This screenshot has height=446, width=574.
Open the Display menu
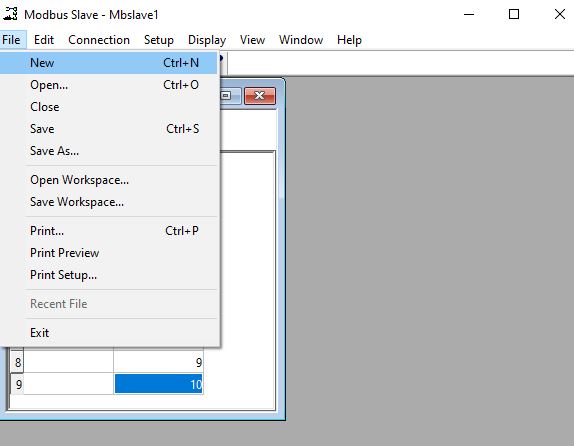[x=207, y=40]
